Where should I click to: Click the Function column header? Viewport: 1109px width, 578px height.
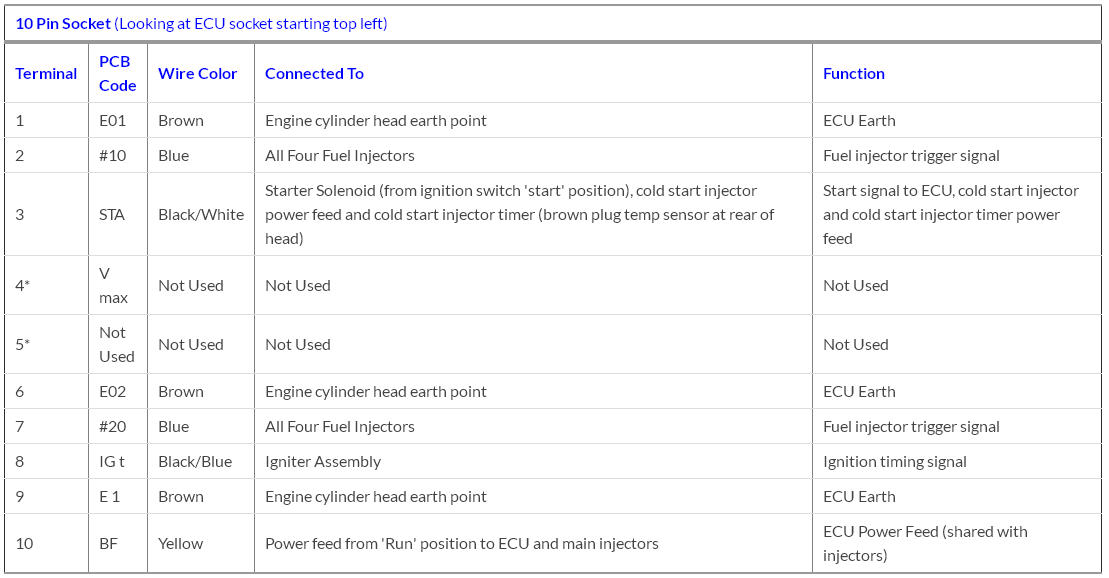(x=853, y=73)
